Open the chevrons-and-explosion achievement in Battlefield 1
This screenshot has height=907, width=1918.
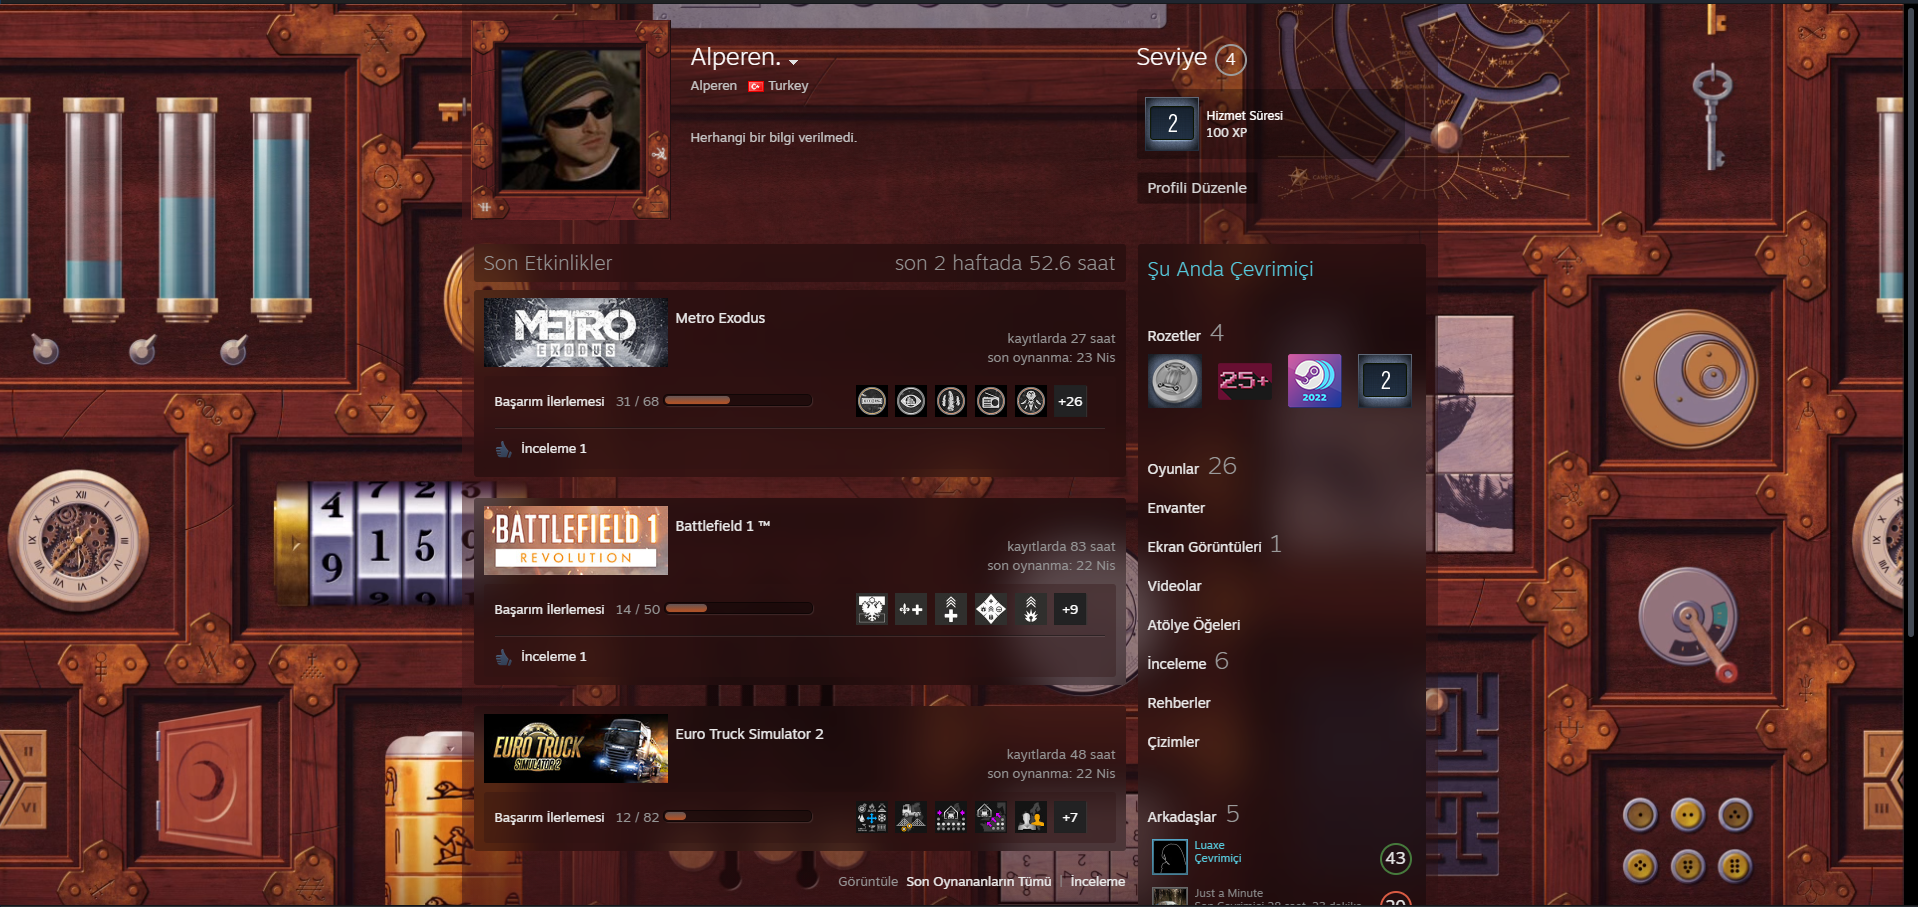[x=1031, y=609]
